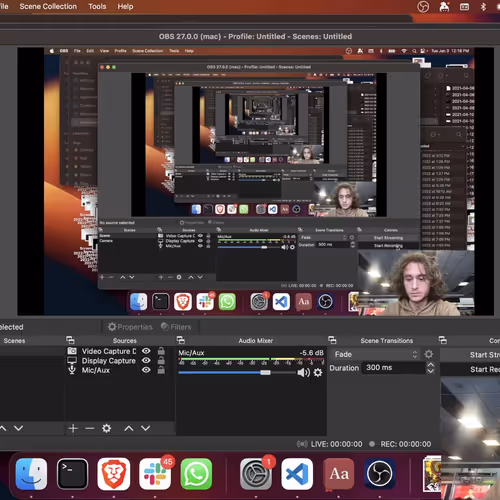Open Properties for the selected source
Viewport: 500px width, 500px height.
pos(130,327)
